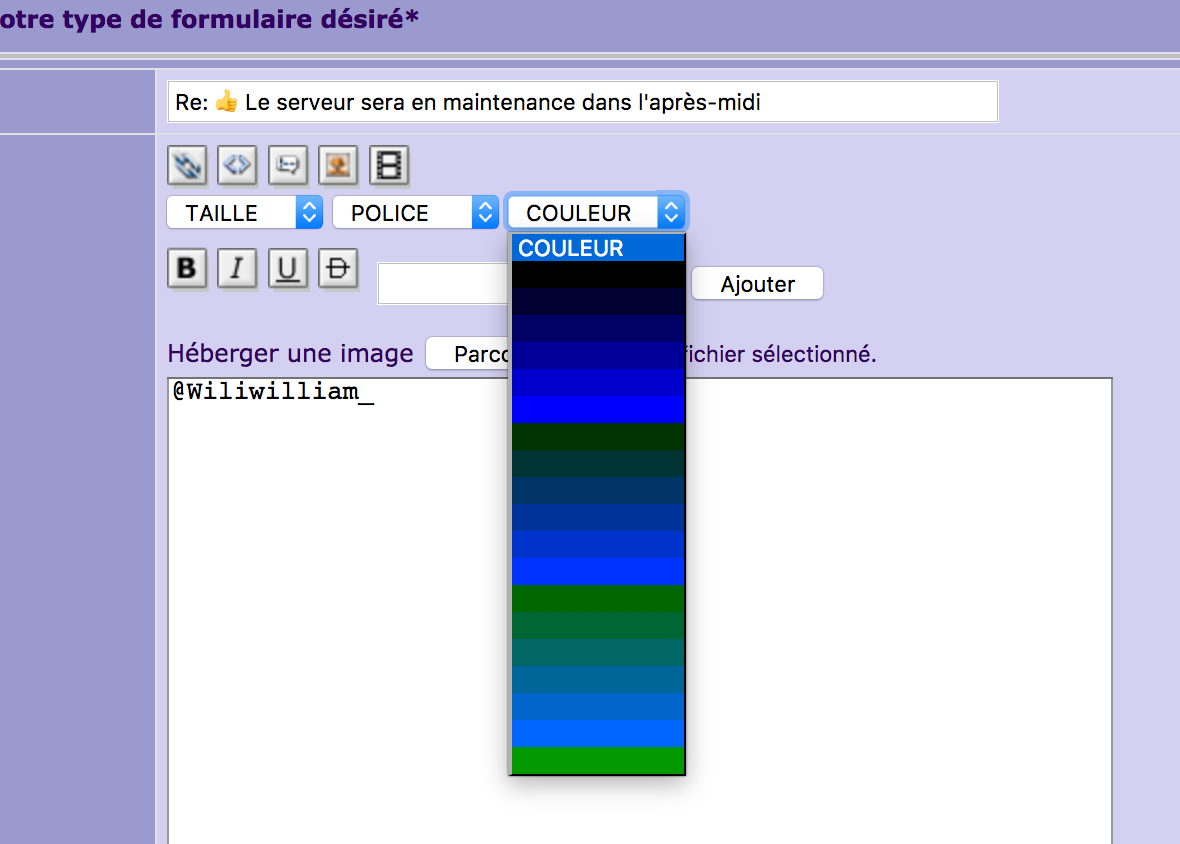Pick the bright pure blue color swatch
The image size is (1180, 844).
pyautogui.click(x=597, y=410)
